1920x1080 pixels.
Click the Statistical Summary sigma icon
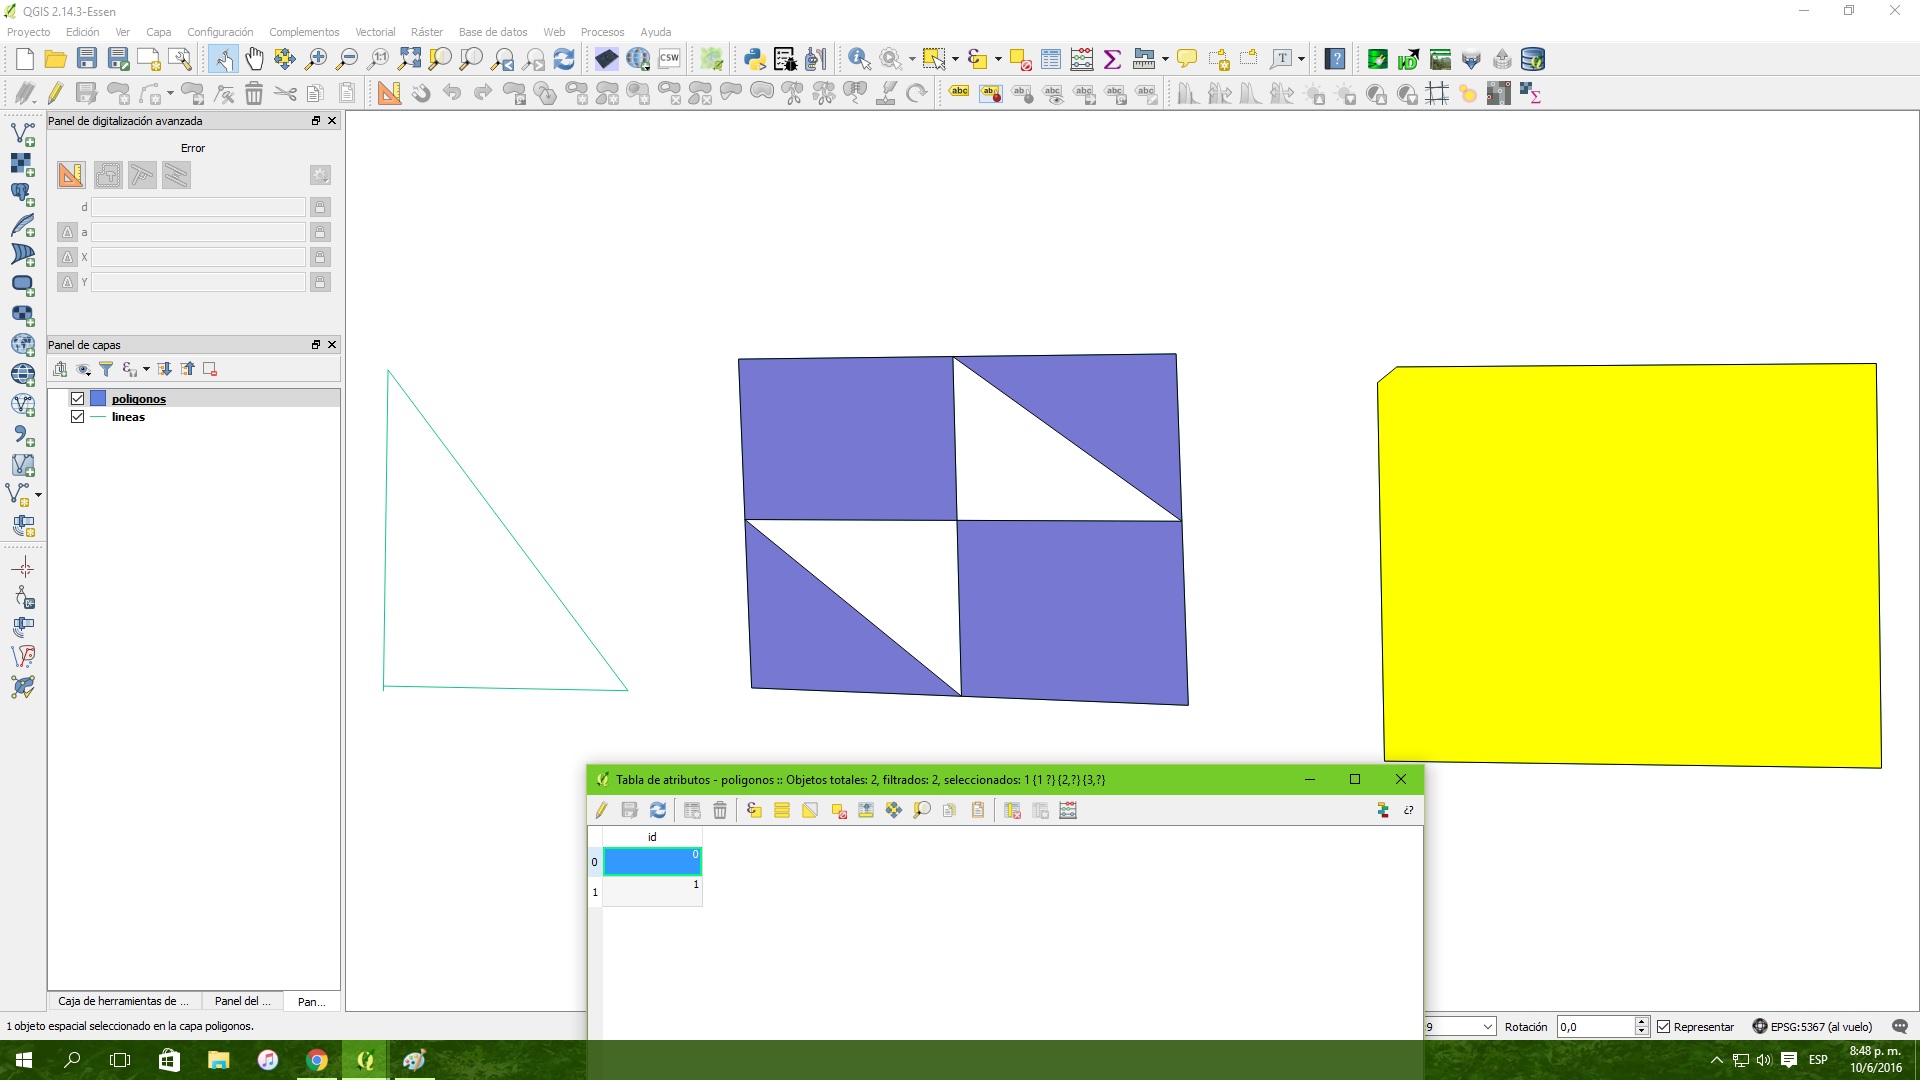coord(1112,59)
